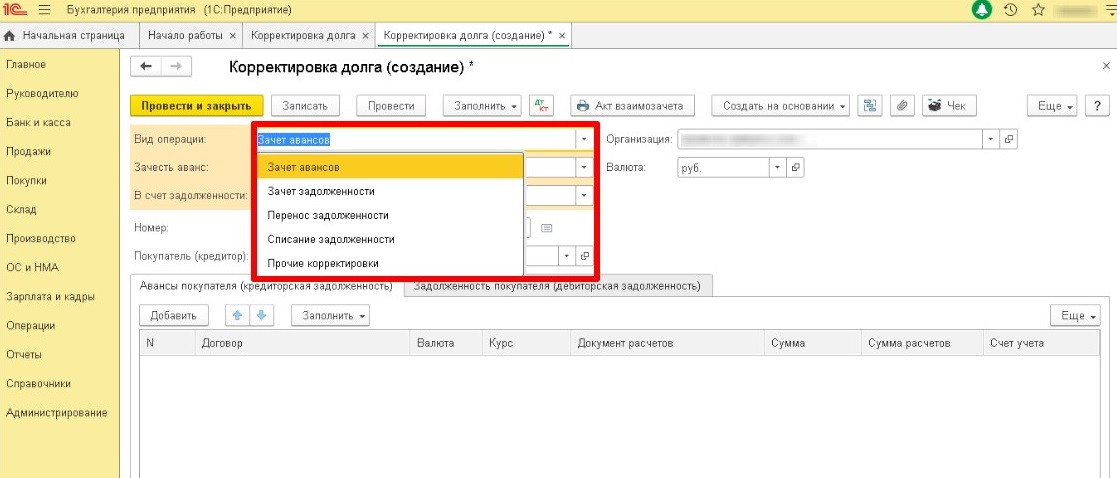Click the back navigation arrow
Image resolution: width=1117 pixels, height=478 pixels.
[x=147, y=66]
